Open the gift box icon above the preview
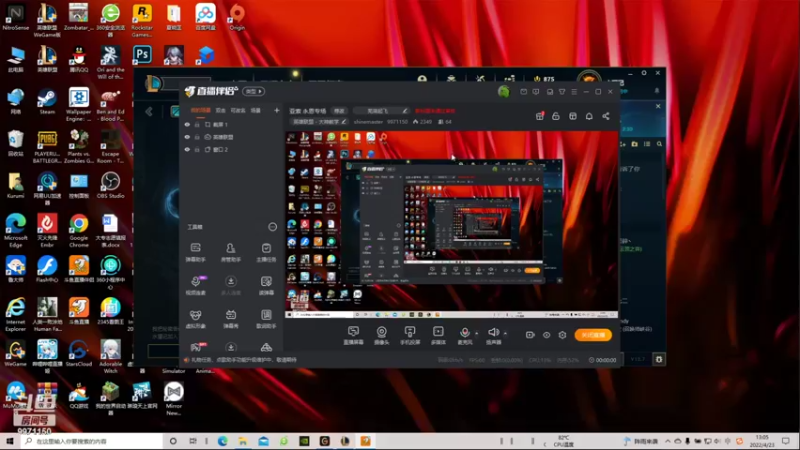 pos(540,116)
